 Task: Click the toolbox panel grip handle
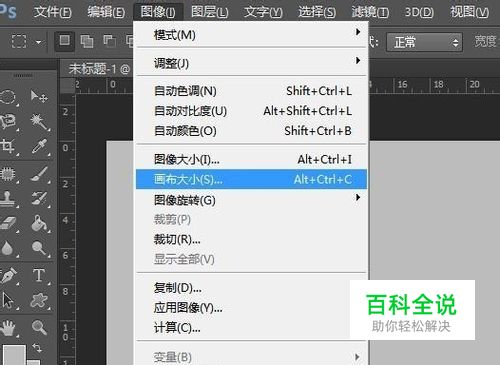coord(23,76)
